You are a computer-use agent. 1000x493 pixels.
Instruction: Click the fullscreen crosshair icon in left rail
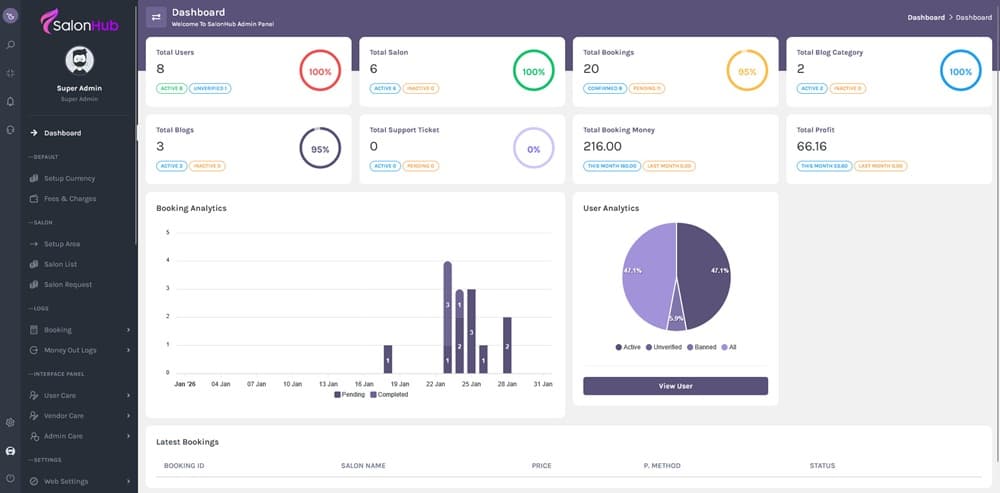click(10, 73)
